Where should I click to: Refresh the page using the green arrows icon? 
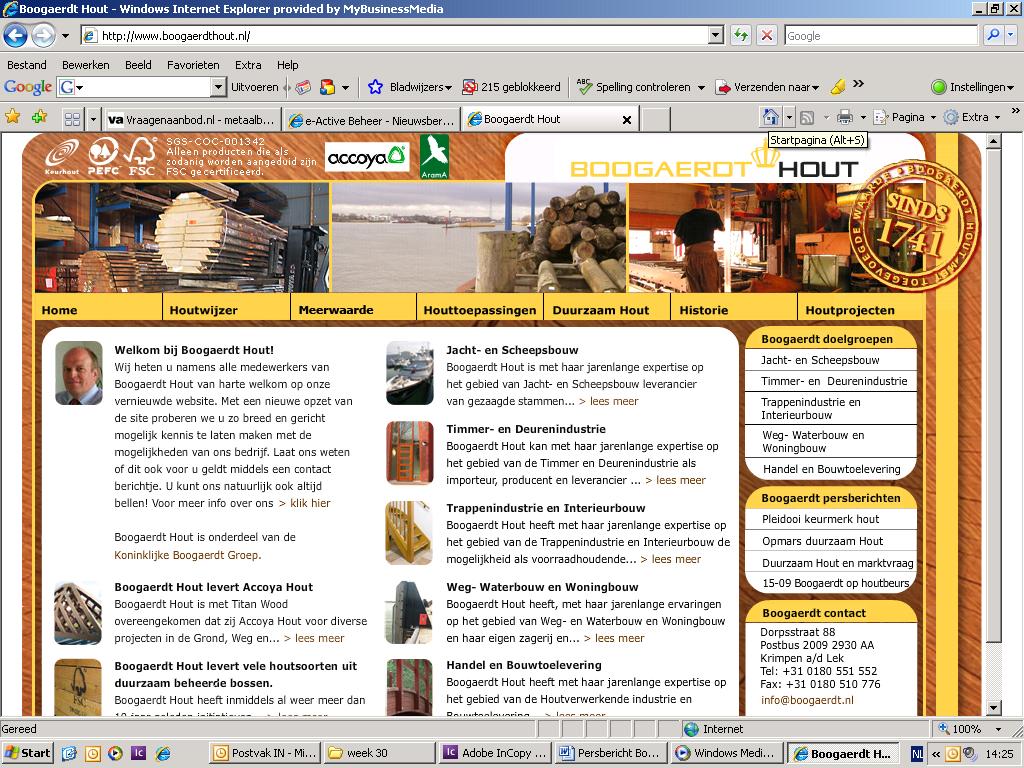tap(741, 35)
